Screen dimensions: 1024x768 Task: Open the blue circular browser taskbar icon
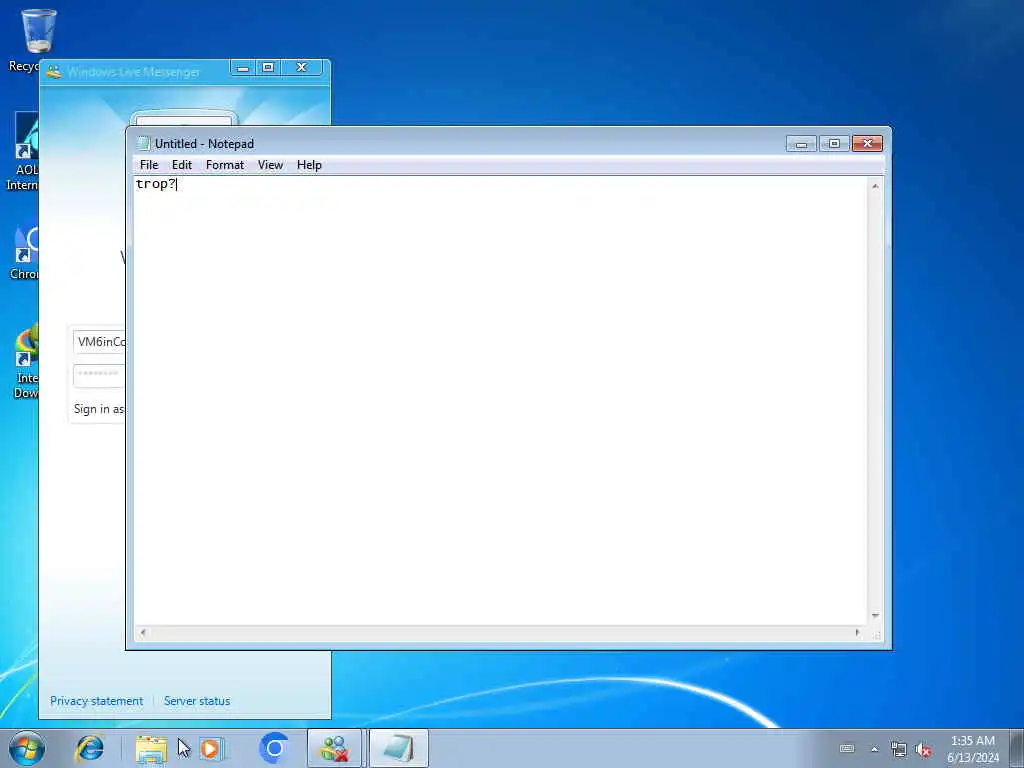274,748
